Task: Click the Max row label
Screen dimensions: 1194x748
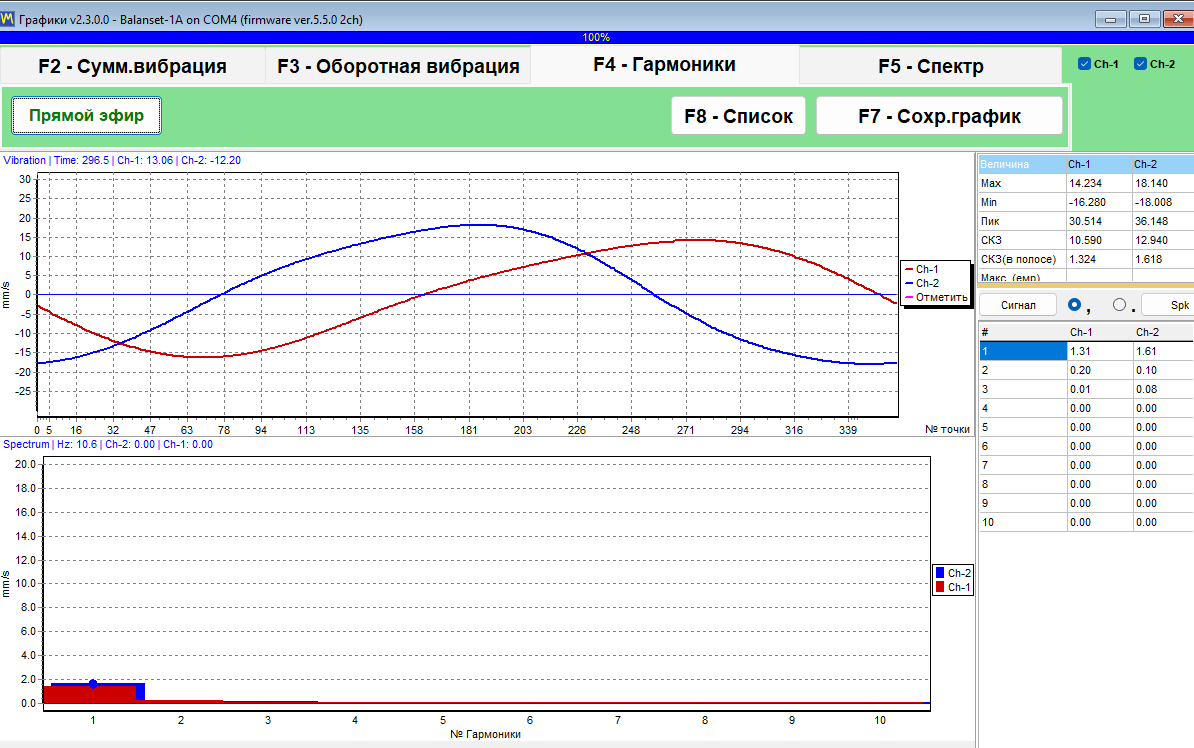Action: point(1023,183)
